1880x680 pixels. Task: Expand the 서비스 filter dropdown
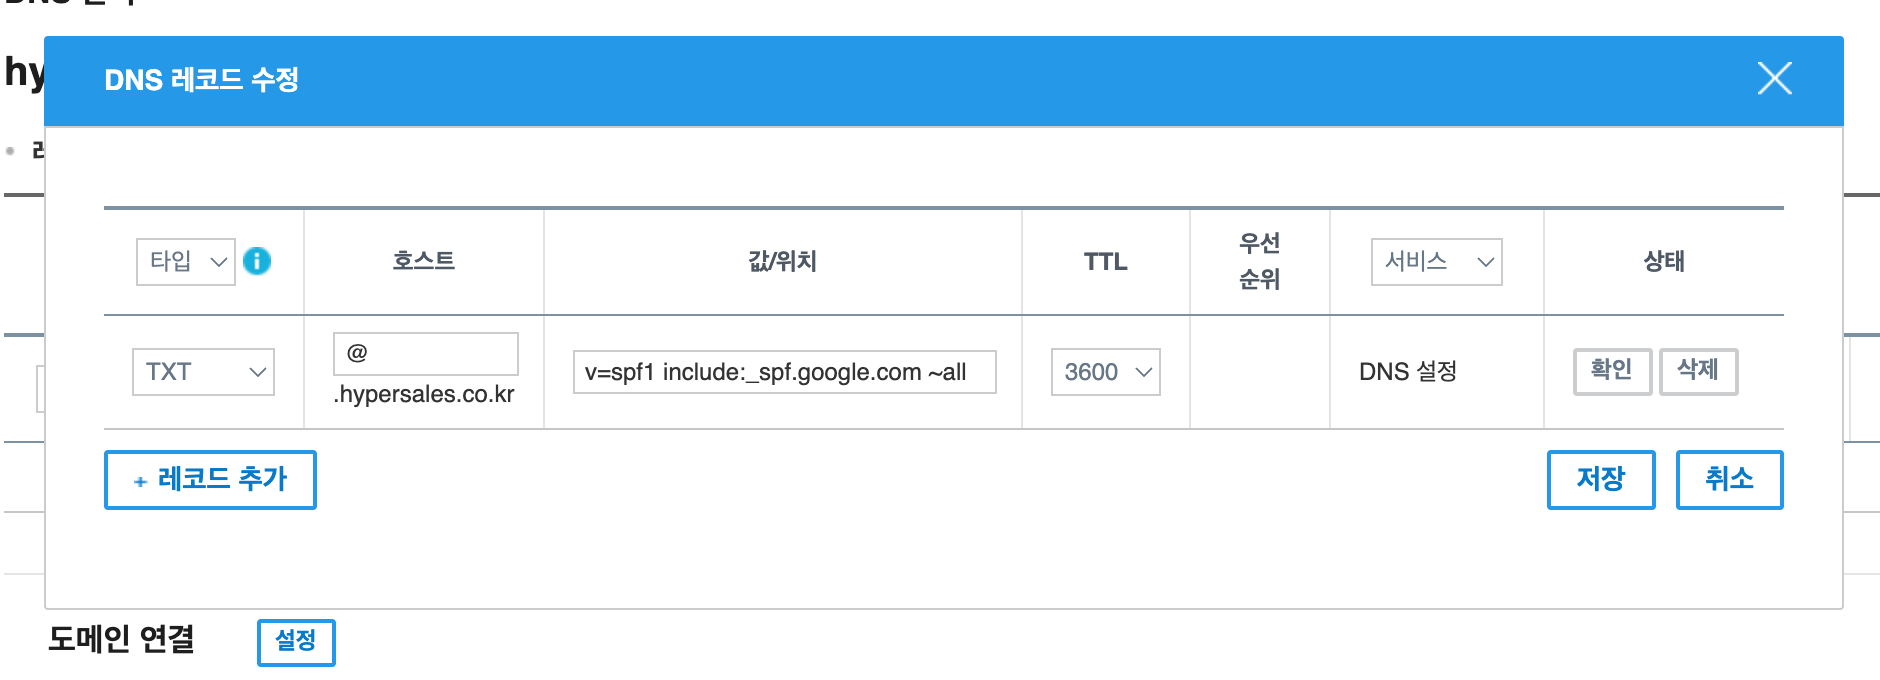click(1436, 261)
